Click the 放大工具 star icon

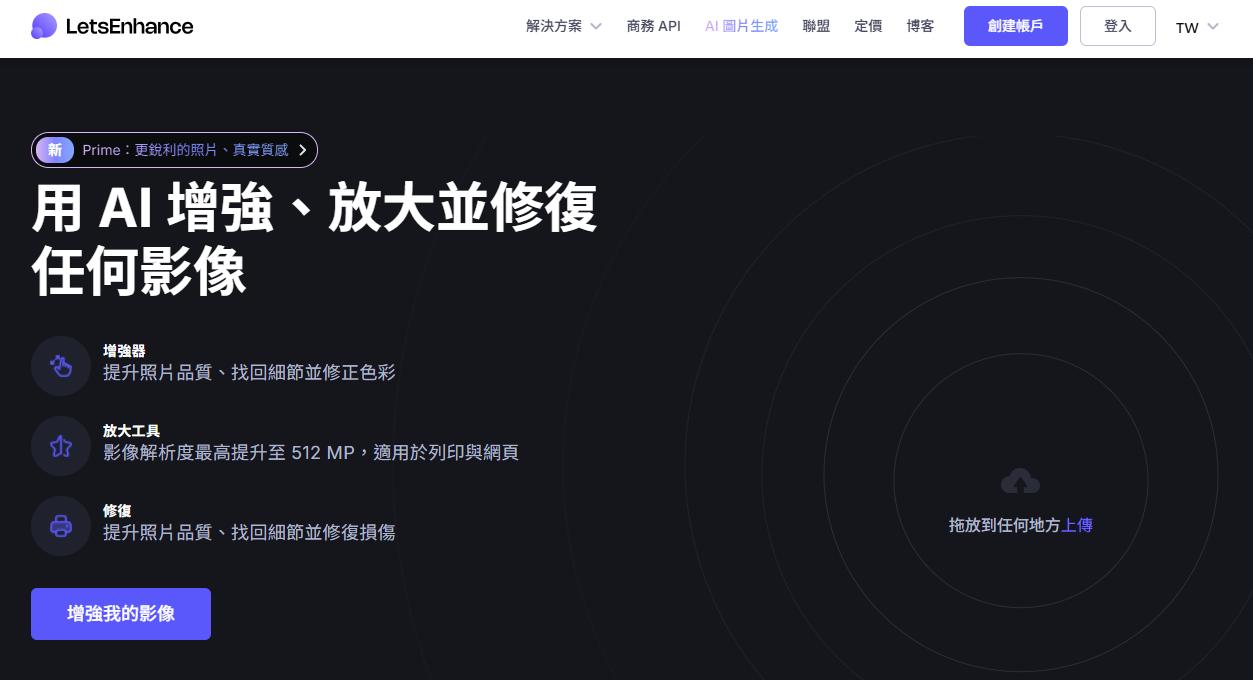click(x=61, y=446)
